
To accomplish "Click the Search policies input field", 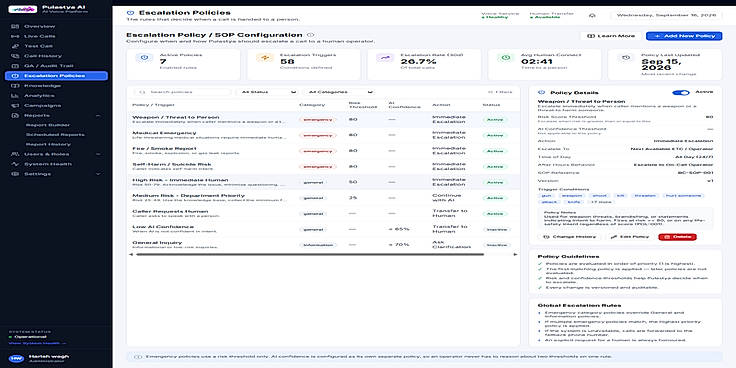I will coord(183,92).
